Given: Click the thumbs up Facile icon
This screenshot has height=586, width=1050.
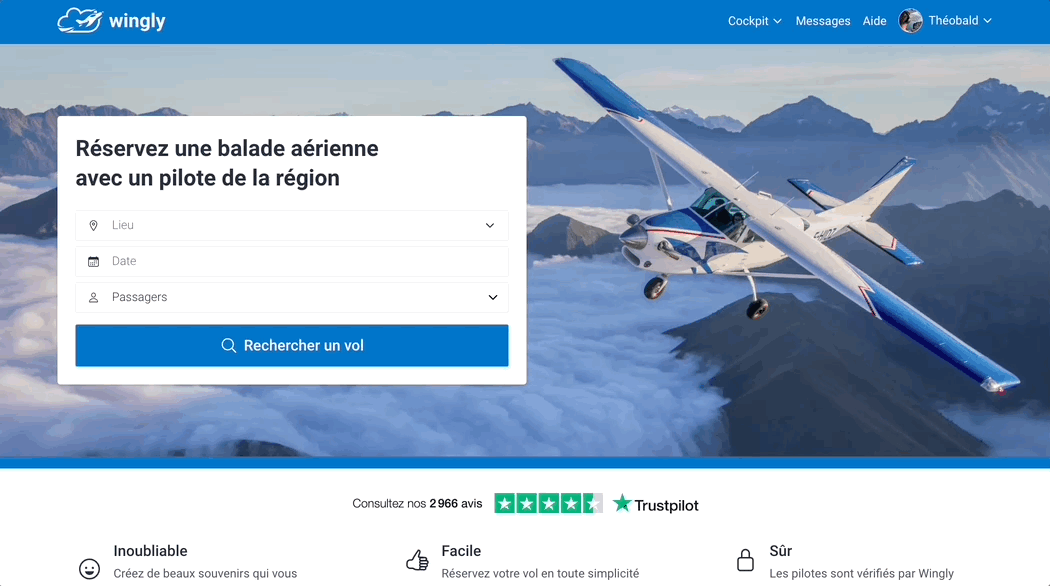Looking at the screenshot, I should pyautogui.click(x=417, y=560).
